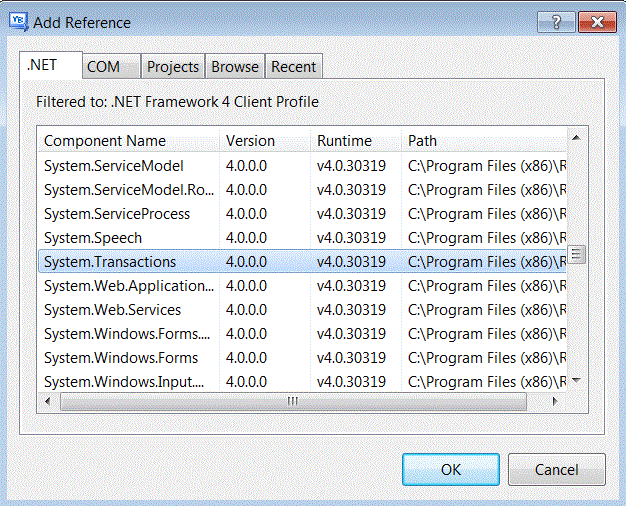Select System.Windows.Forms component
626x510 pixels.
point(302,357)
